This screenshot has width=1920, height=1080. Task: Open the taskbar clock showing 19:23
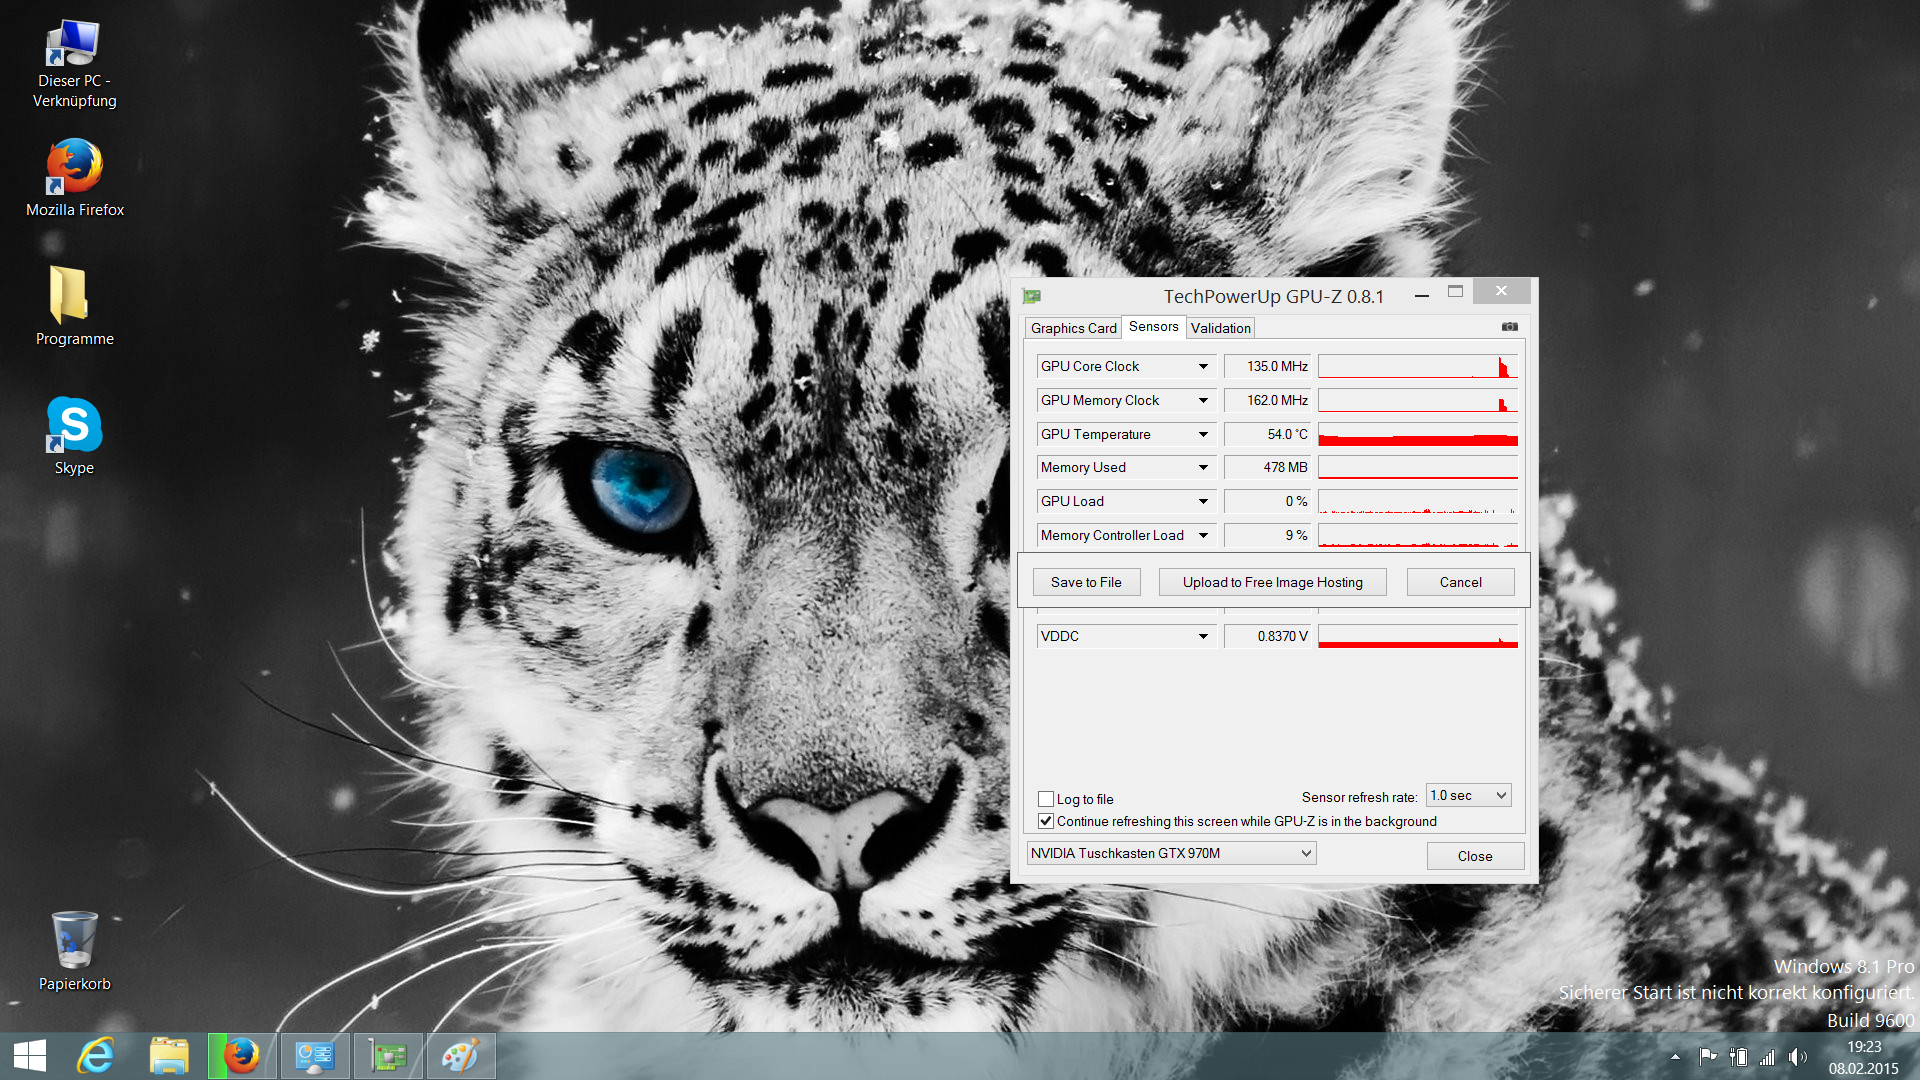tap(1863, 1057)
